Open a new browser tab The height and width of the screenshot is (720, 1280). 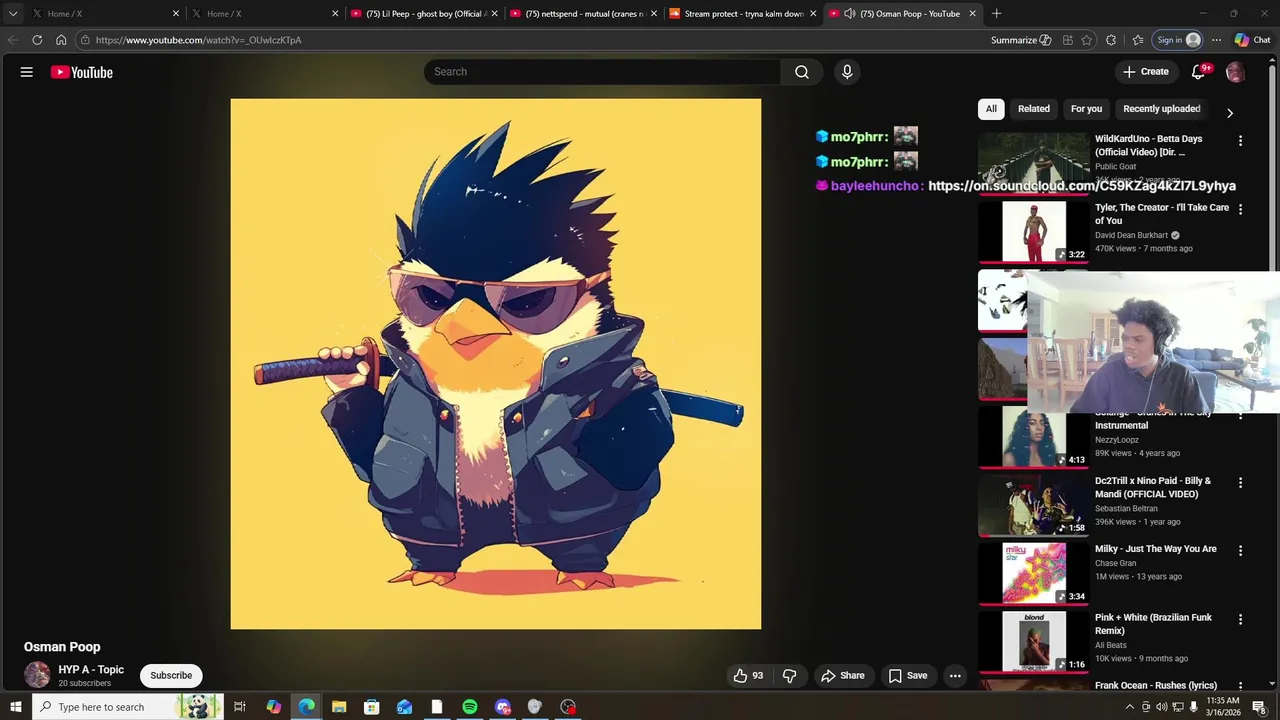pyautogui.click(x=996, y=14)
